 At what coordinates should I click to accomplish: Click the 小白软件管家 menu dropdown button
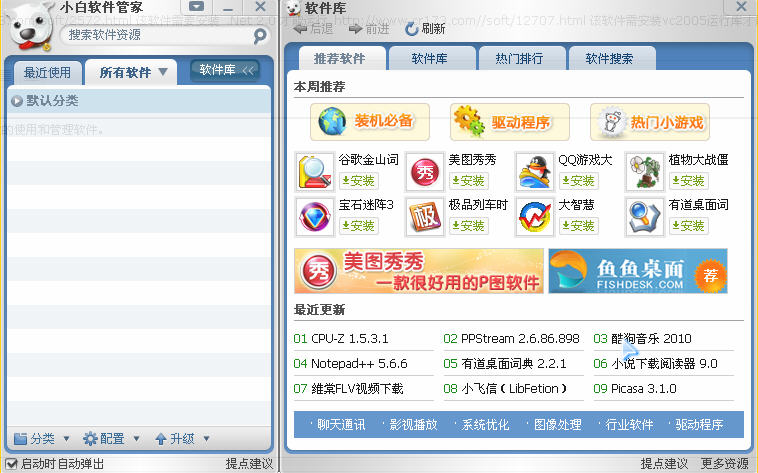pos(196,7)
